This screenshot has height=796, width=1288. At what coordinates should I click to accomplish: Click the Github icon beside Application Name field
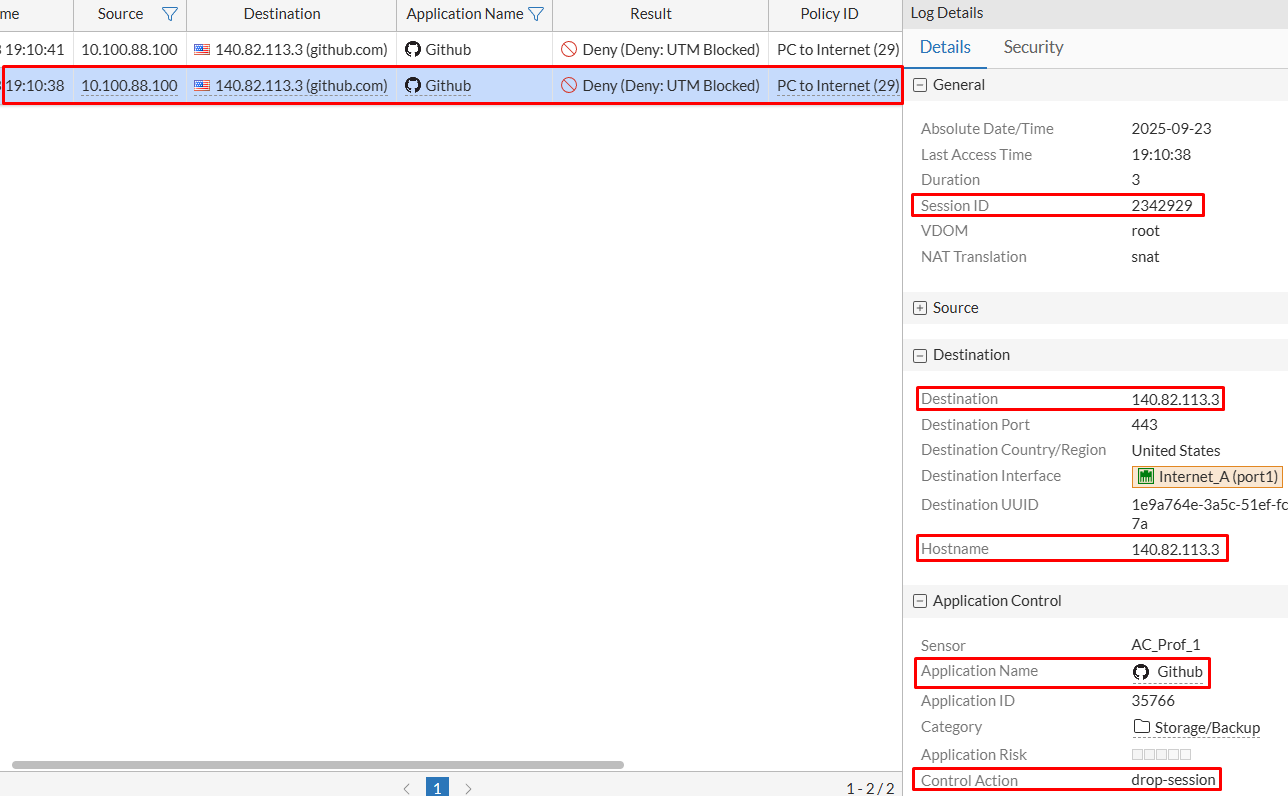(x=1141, y=672)
